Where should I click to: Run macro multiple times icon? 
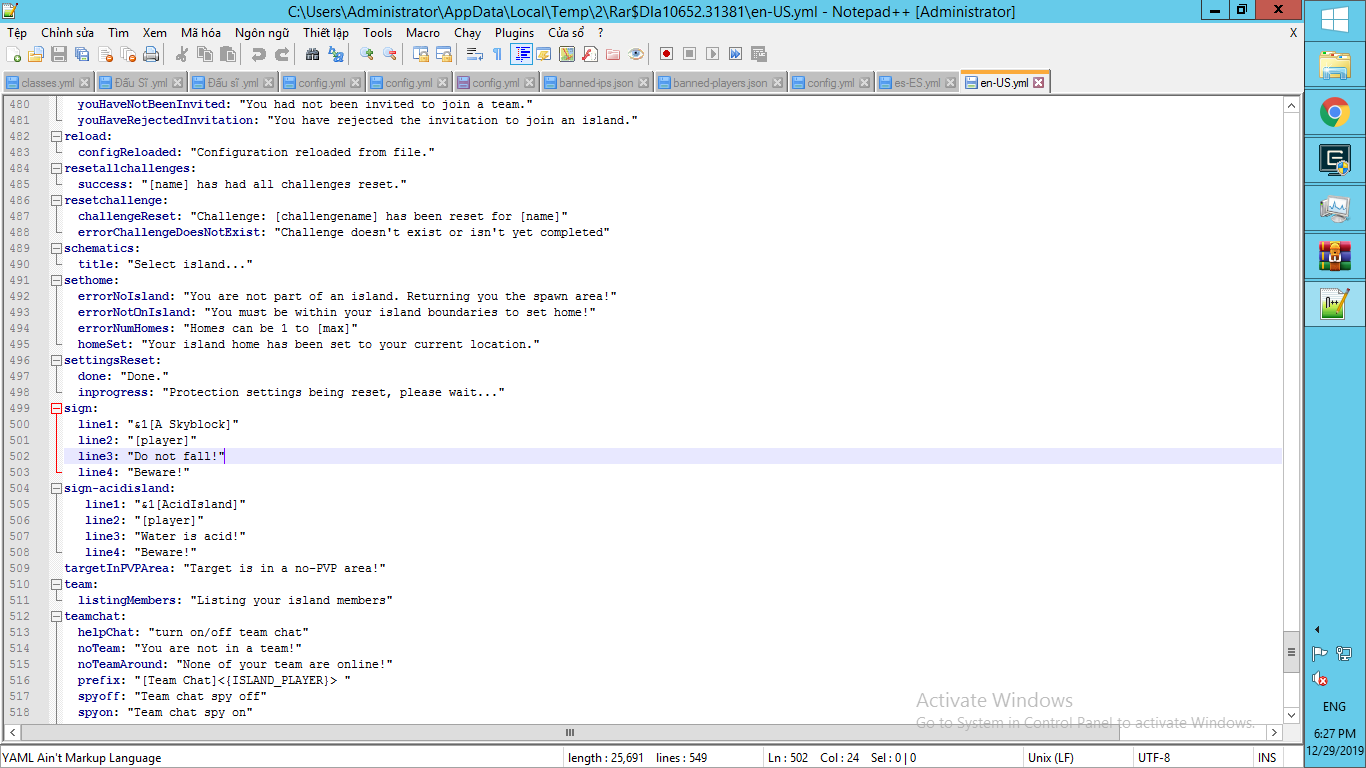[735, 54]
